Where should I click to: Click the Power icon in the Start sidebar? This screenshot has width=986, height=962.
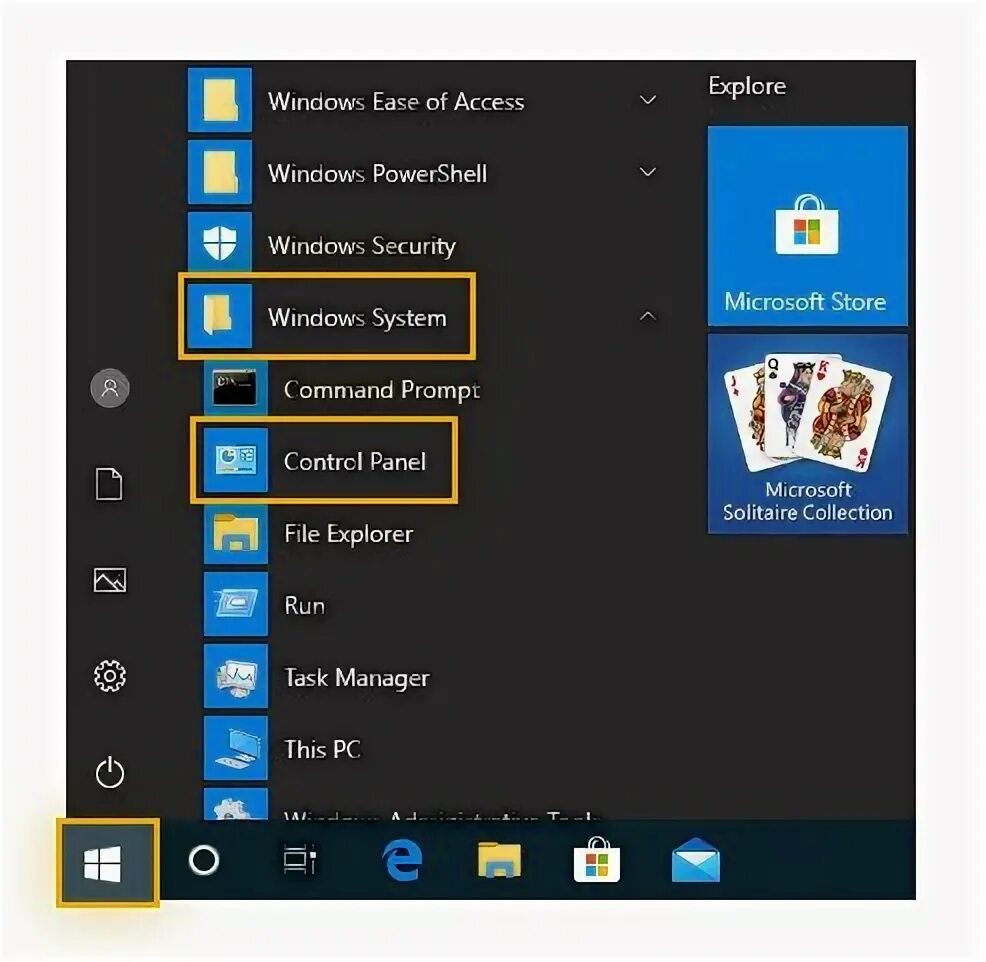click(x=109, y=772)
